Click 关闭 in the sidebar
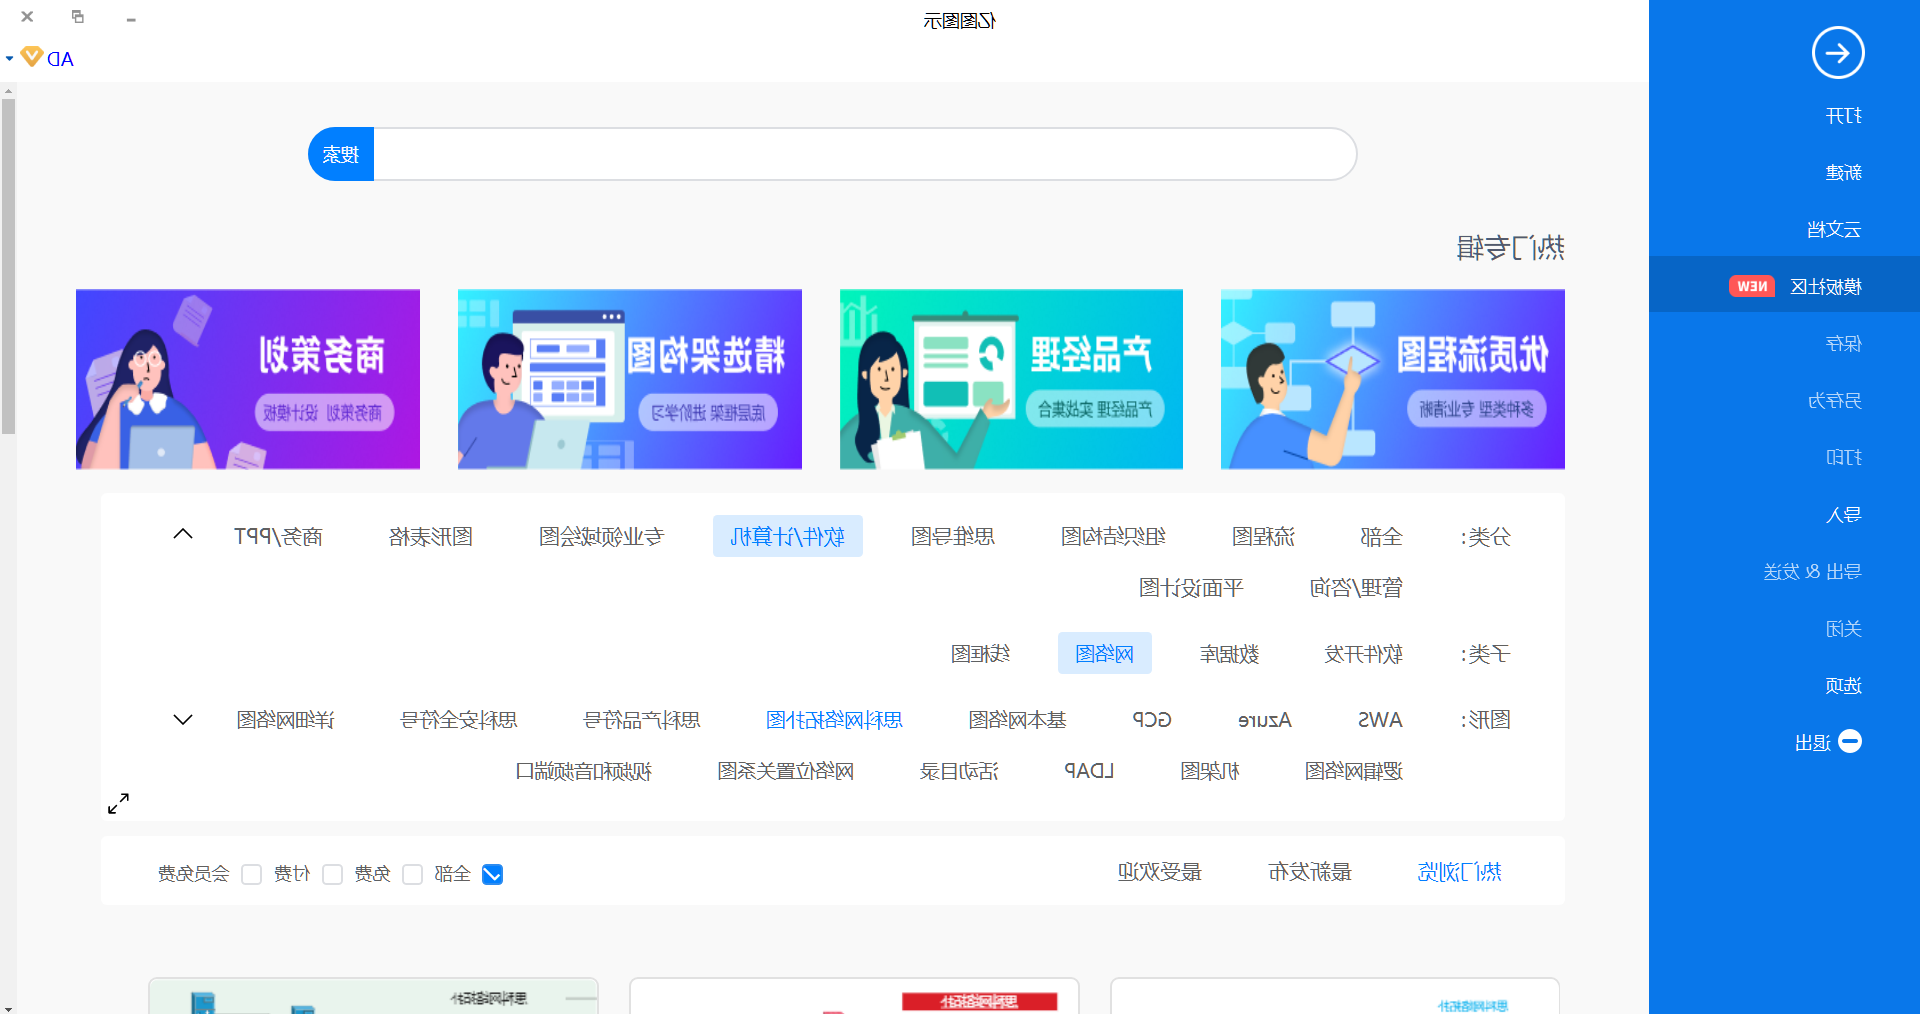Screen dimensions: 1920x1014 [x=1843, y=629]
